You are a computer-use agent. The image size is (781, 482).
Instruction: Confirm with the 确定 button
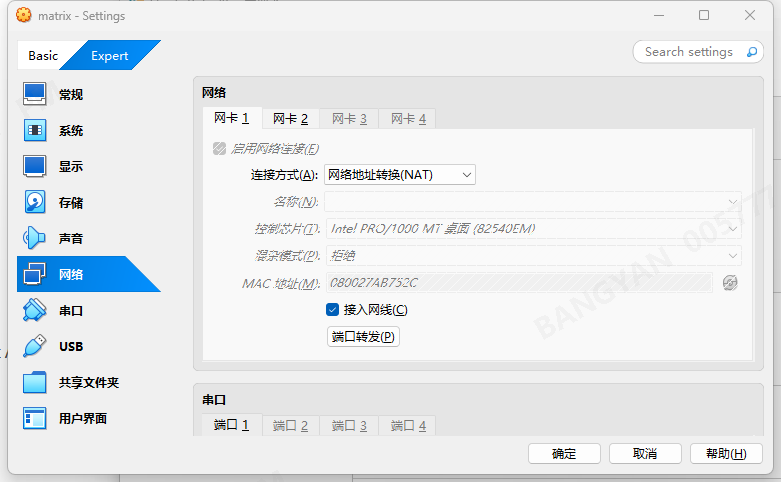[564, 454]
